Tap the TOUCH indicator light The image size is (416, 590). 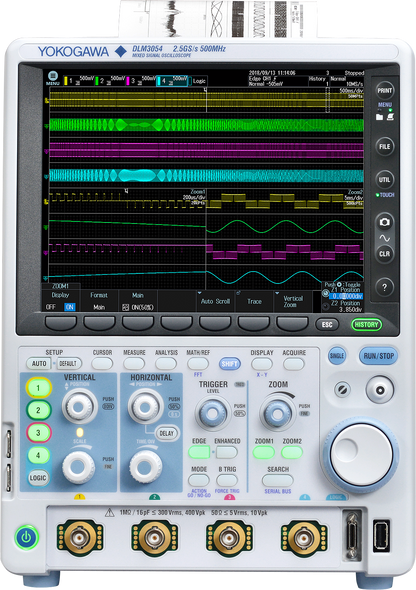pos(377,195)
